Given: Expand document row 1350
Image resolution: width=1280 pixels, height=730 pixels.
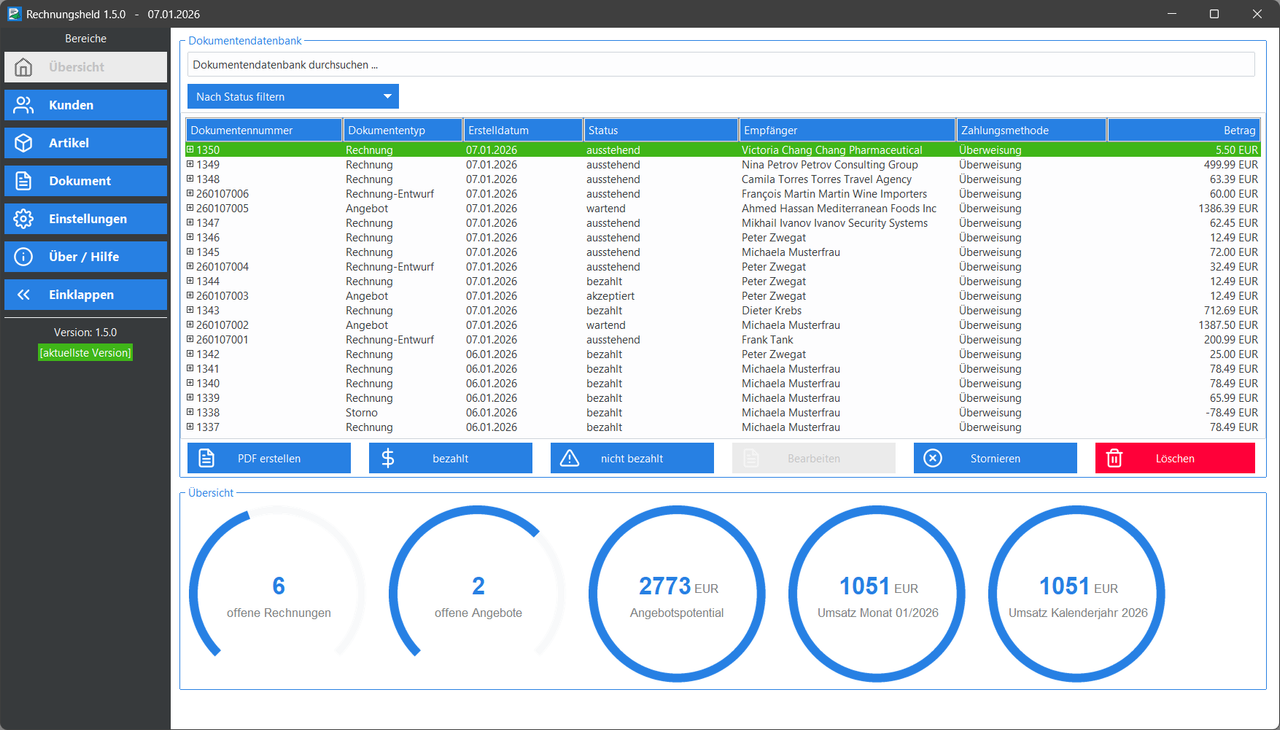Looking at the screenshot, I should [190, 150].
